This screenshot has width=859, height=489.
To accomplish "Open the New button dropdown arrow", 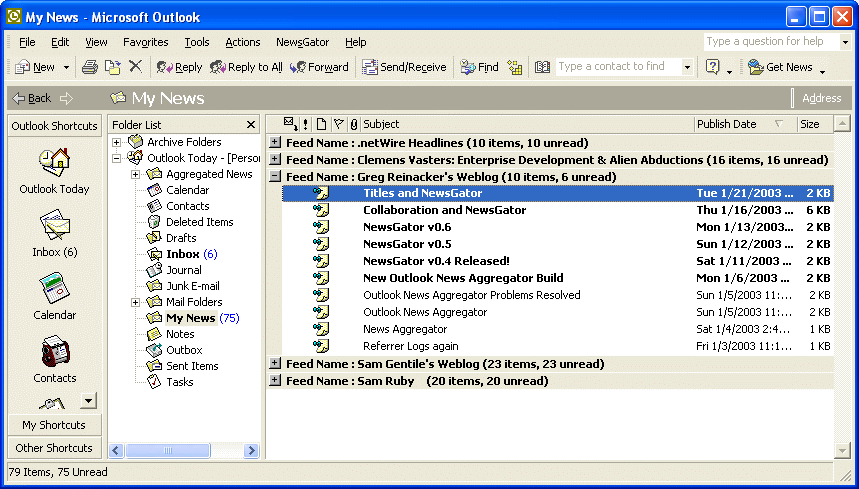I will [66, 67].
